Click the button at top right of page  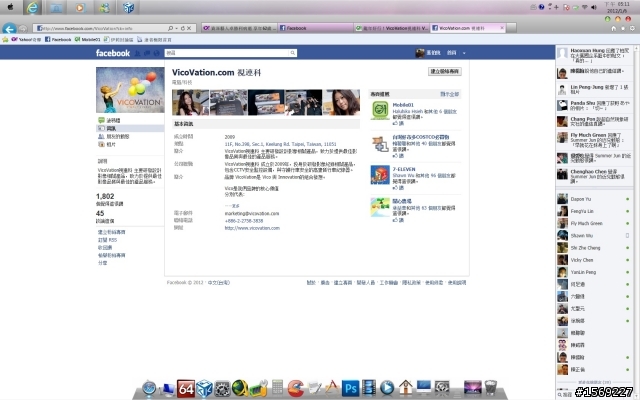444,71
